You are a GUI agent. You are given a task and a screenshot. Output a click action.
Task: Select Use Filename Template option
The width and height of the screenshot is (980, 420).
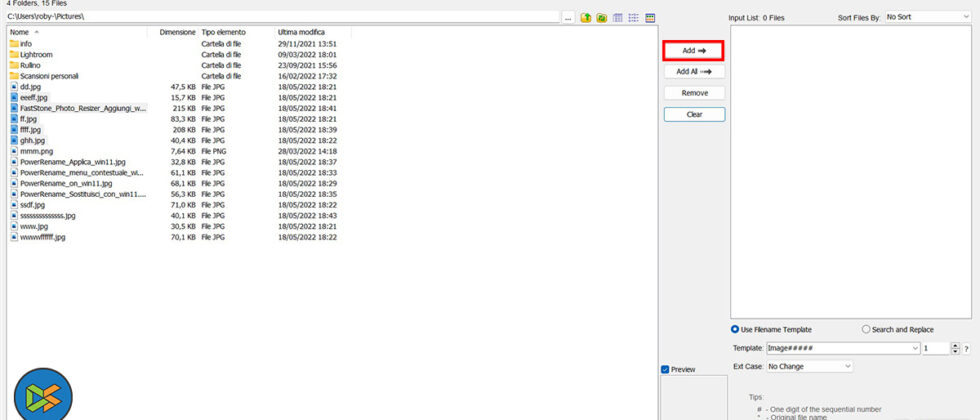click(734, 329)
